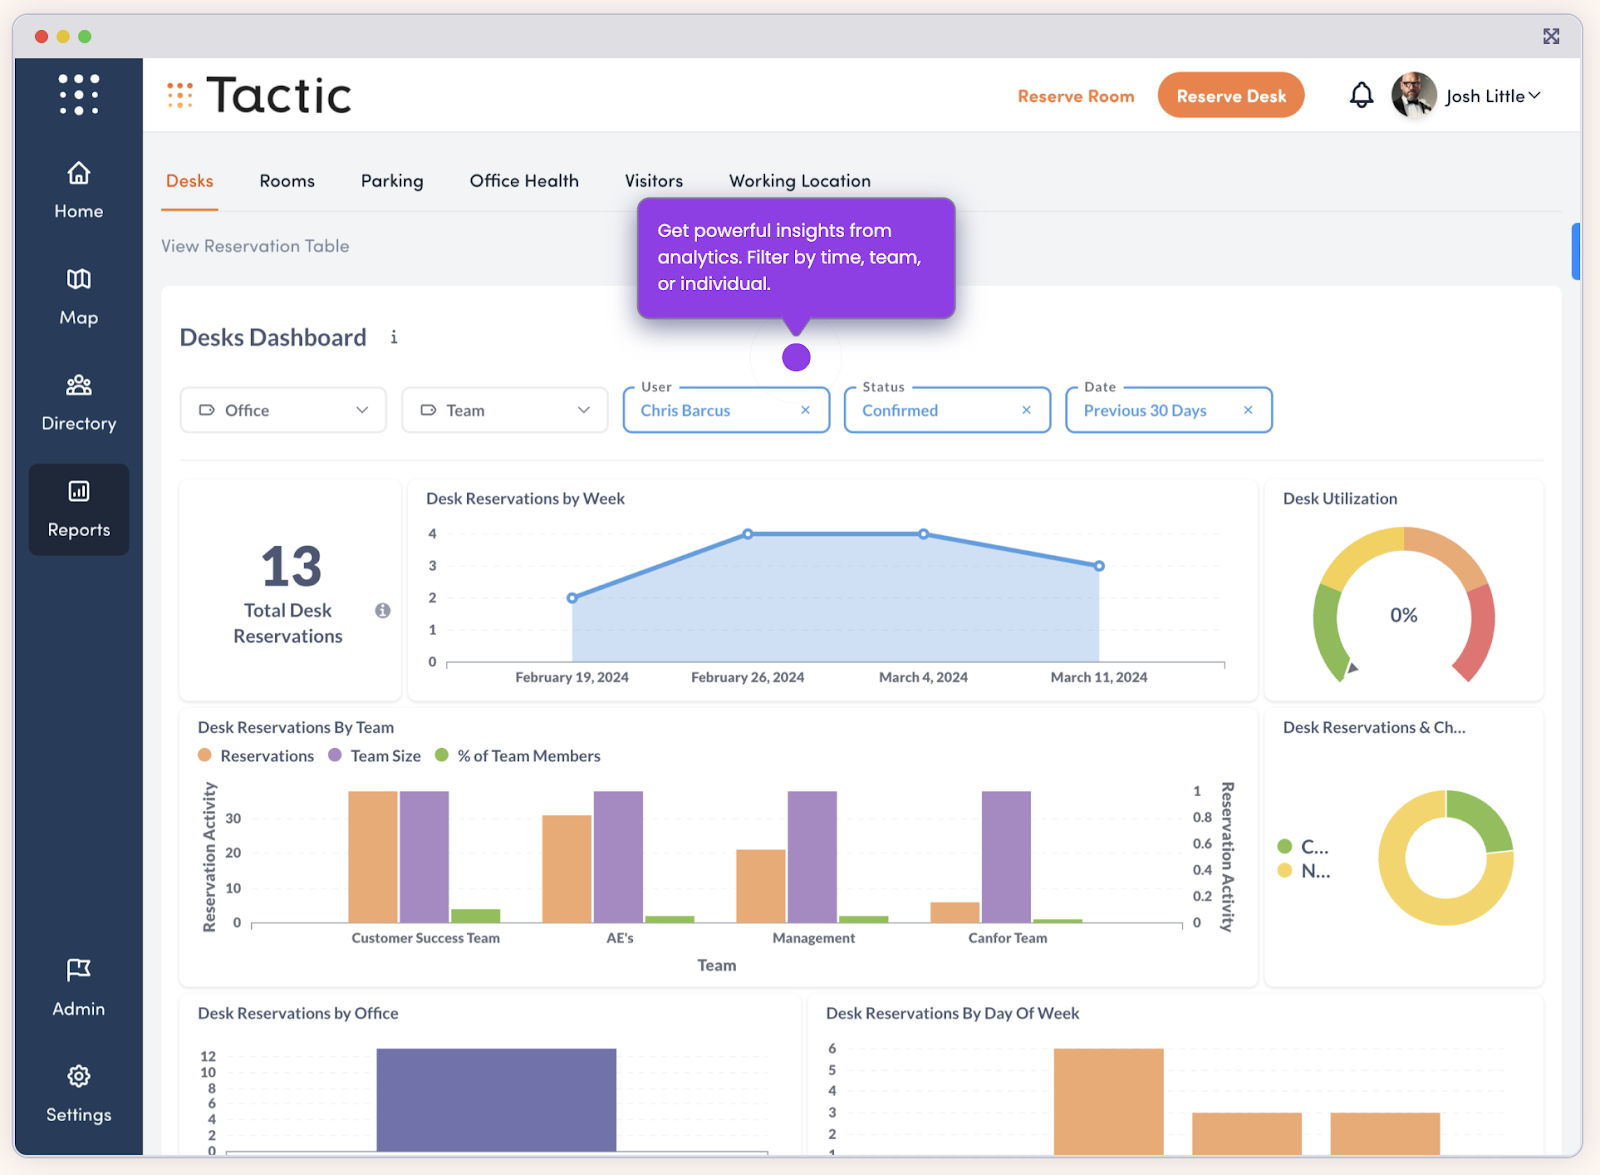Toggle Reservations legend in team chart
The width and height of the screenshot is (1600, 1175).
pyautogui.click(x=256, y=756)
